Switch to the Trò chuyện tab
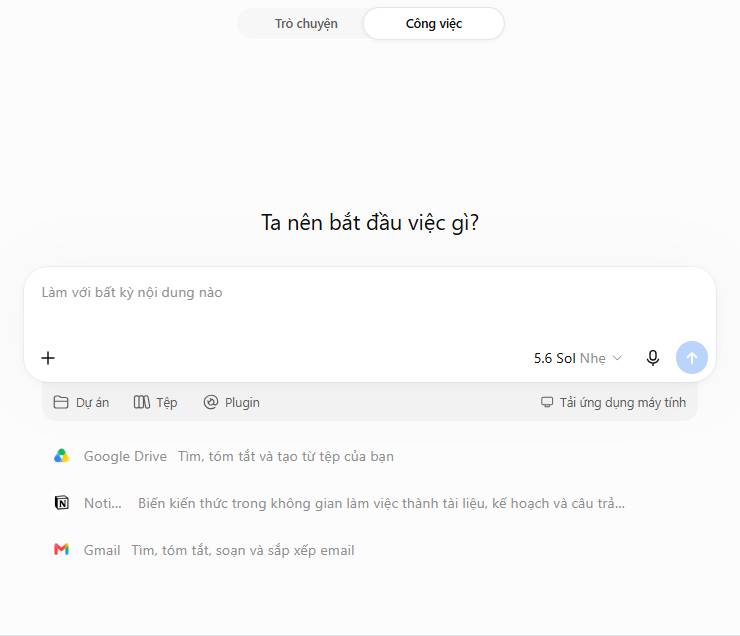 [306, 24]
